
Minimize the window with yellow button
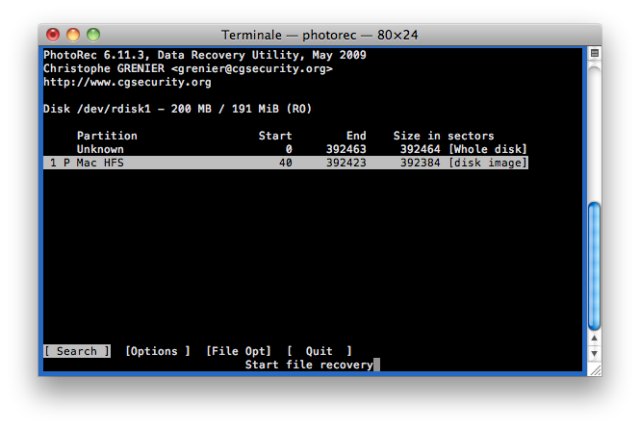point(73,35)
